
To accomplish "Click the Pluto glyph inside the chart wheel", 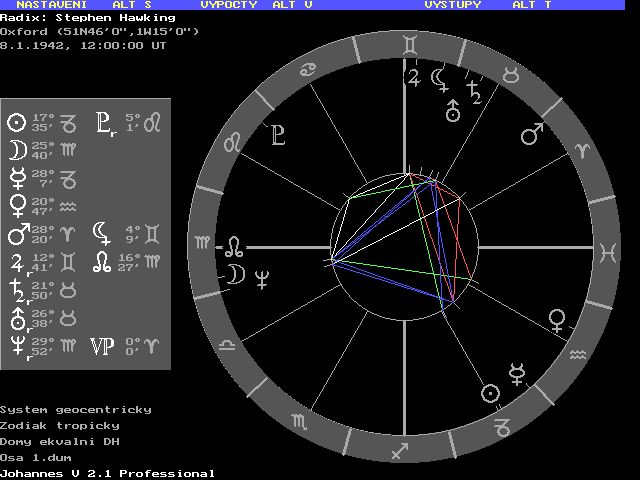I will pos(277,132).
